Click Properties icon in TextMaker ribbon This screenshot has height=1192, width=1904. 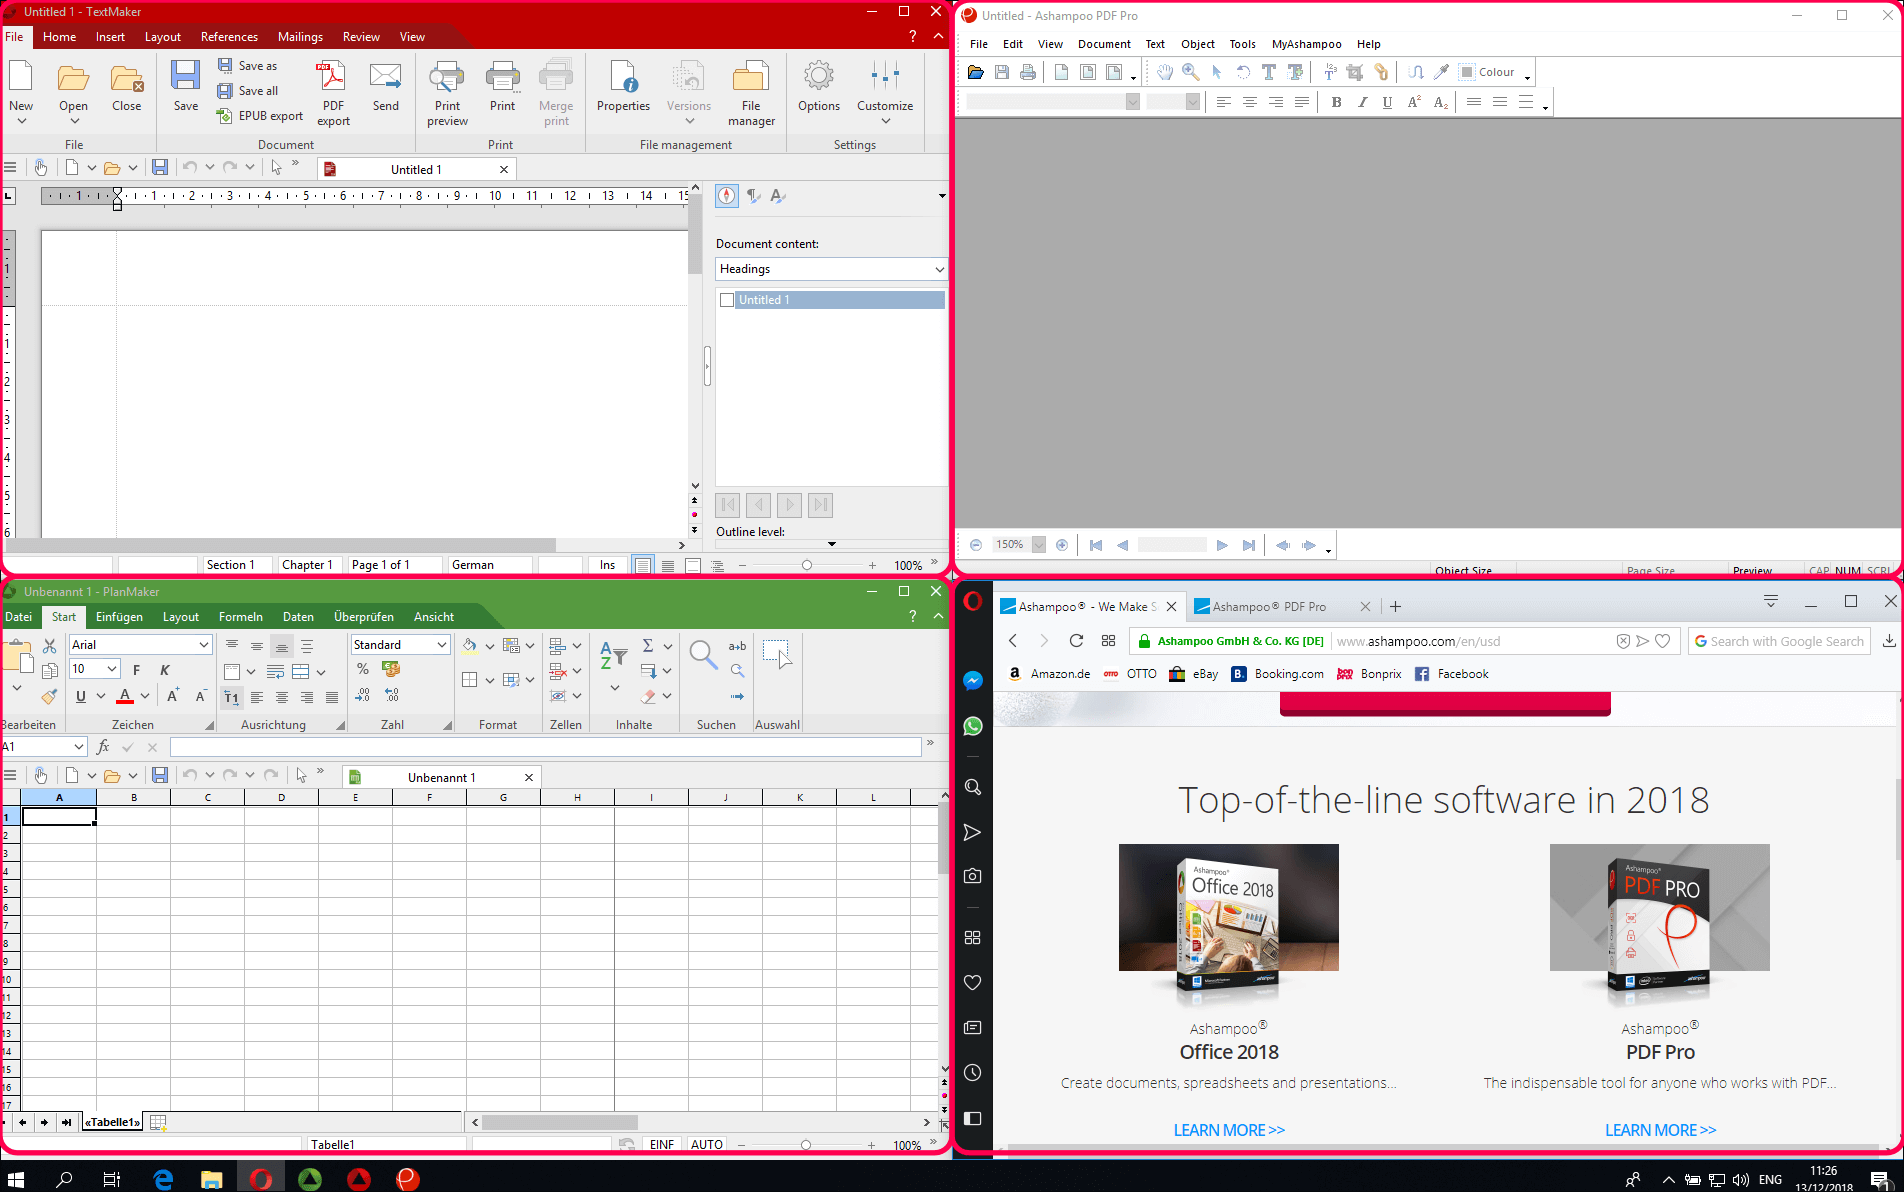(623, 85)
